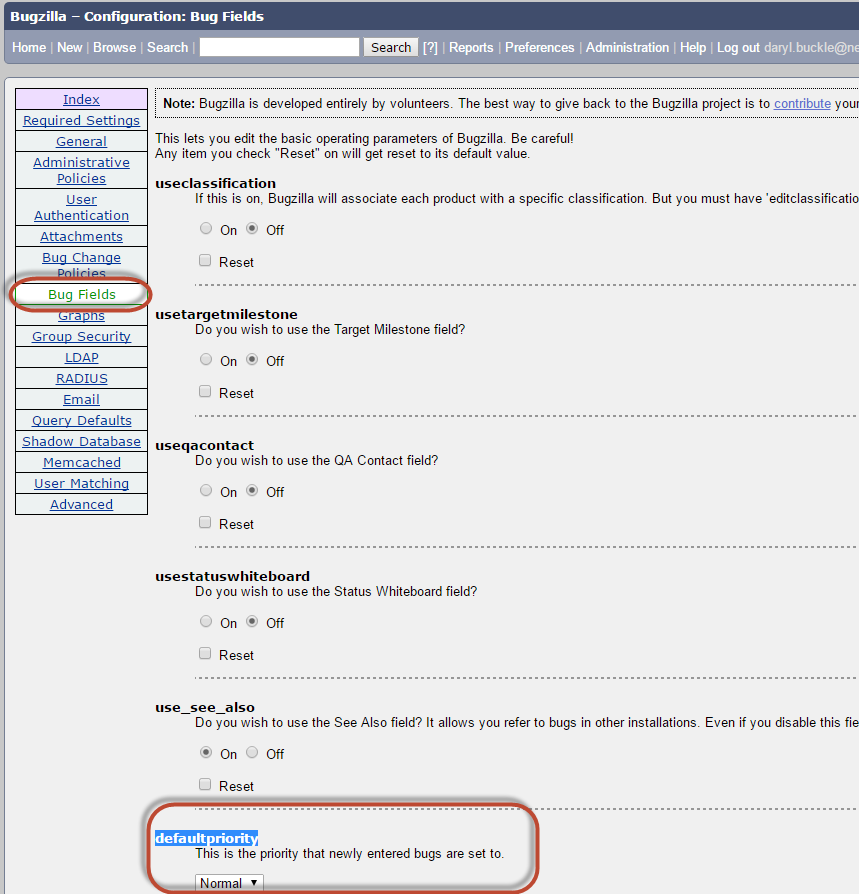Select On for use_see_also

[206, 753]
